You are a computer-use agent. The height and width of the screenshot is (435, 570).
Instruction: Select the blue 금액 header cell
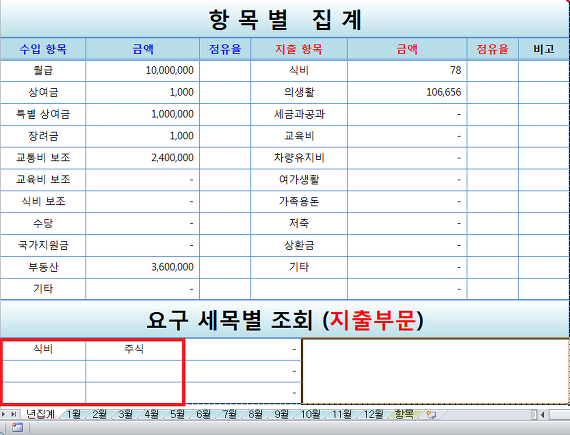coord(142,49)
